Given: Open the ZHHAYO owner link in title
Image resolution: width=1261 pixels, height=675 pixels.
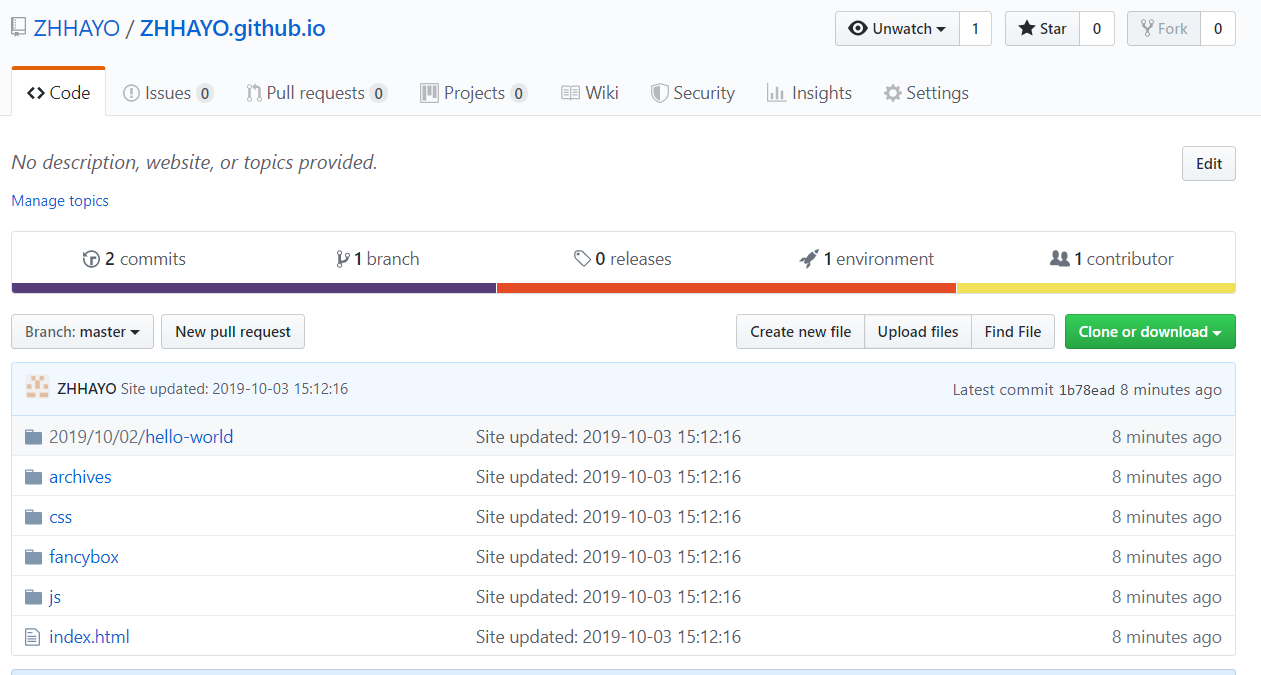Looking at the screenshot, I should pyautogui.click(x=75, y=28).
